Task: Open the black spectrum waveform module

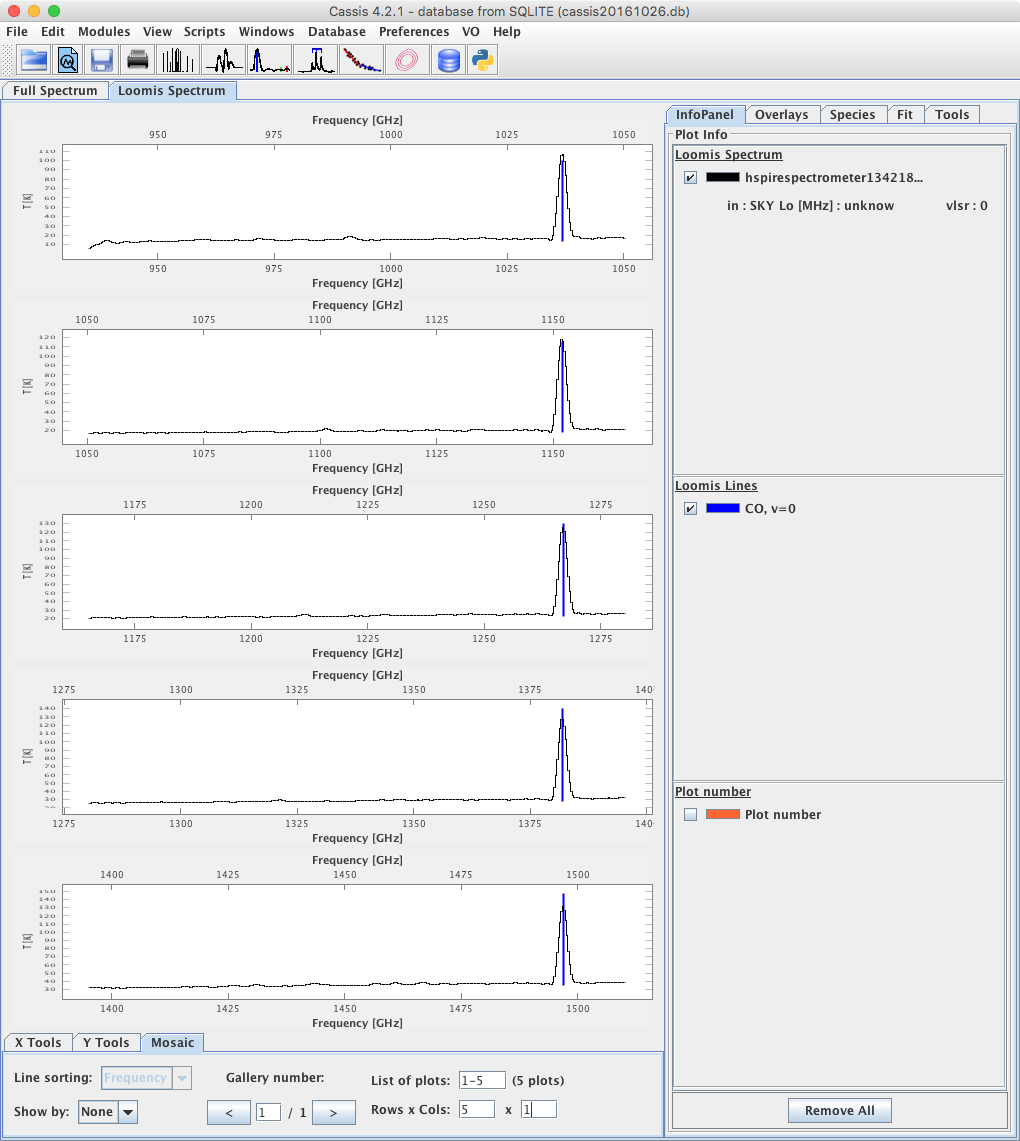Action: (x=223, y=60)
